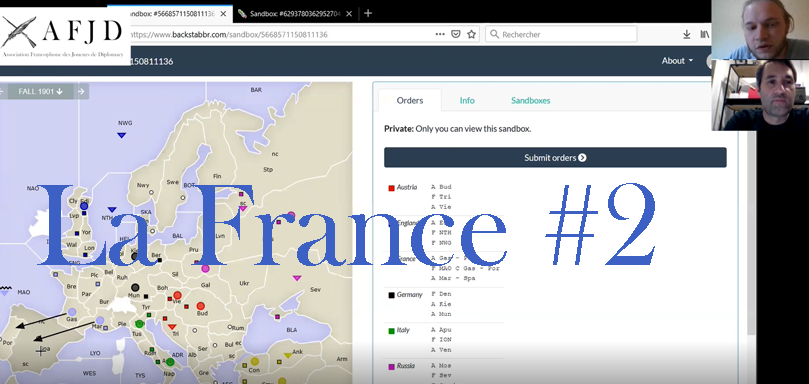The width and height of the screenshot is (809, 384).
Task: Click the green army circle near Tus
Action: pos(139,324)
